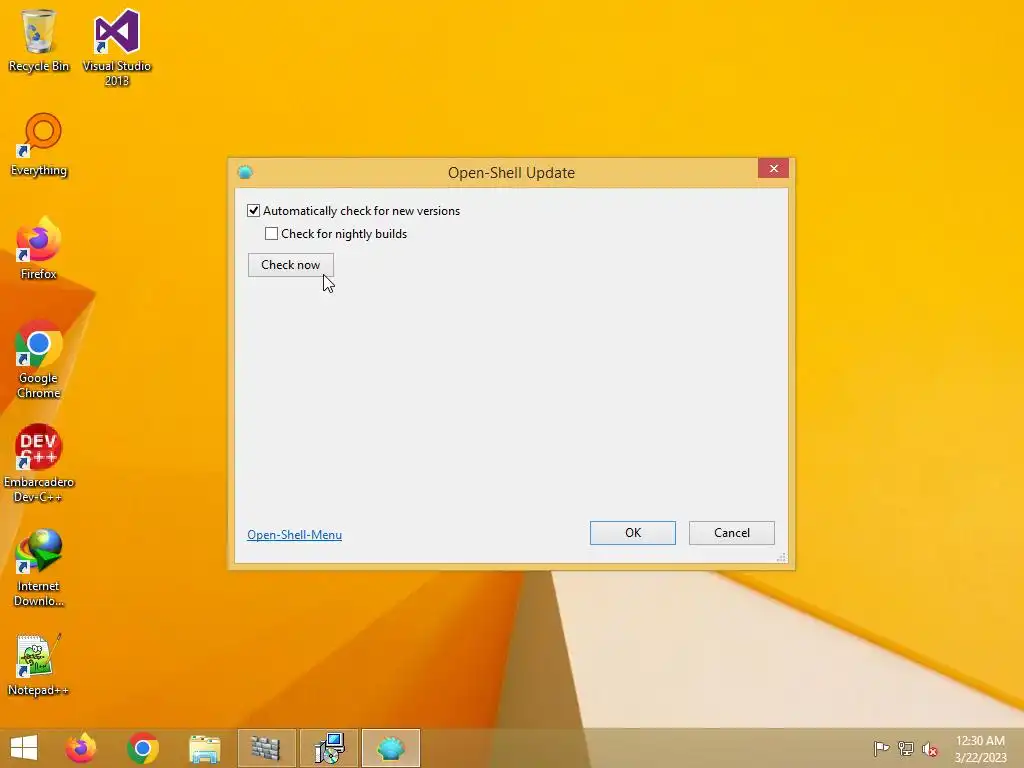
Task: Launch Chrome from the taskbar
Action: (142, 748)
